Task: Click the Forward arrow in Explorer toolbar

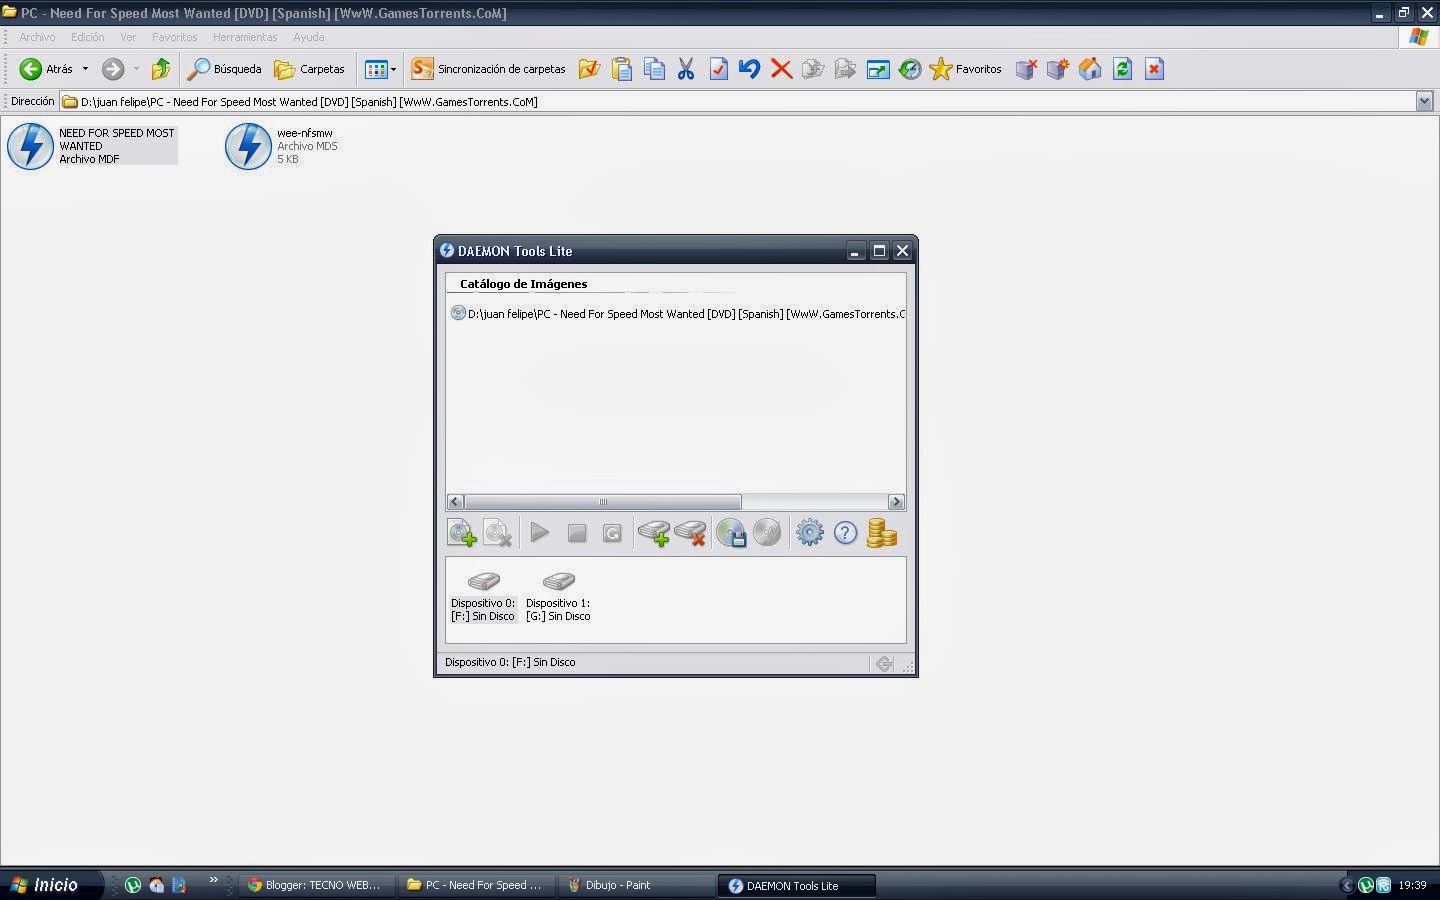Action: 113,69
